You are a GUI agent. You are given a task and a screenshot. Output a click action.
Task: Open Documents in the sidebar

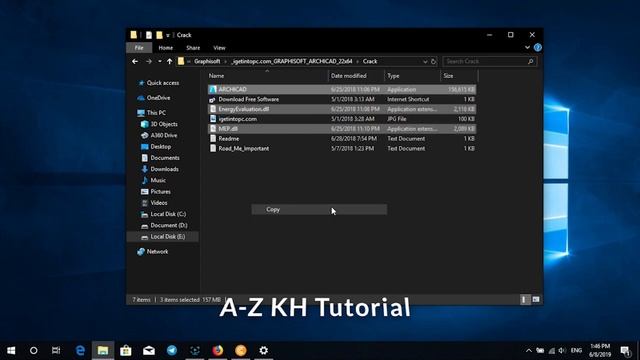pos(164,158)
